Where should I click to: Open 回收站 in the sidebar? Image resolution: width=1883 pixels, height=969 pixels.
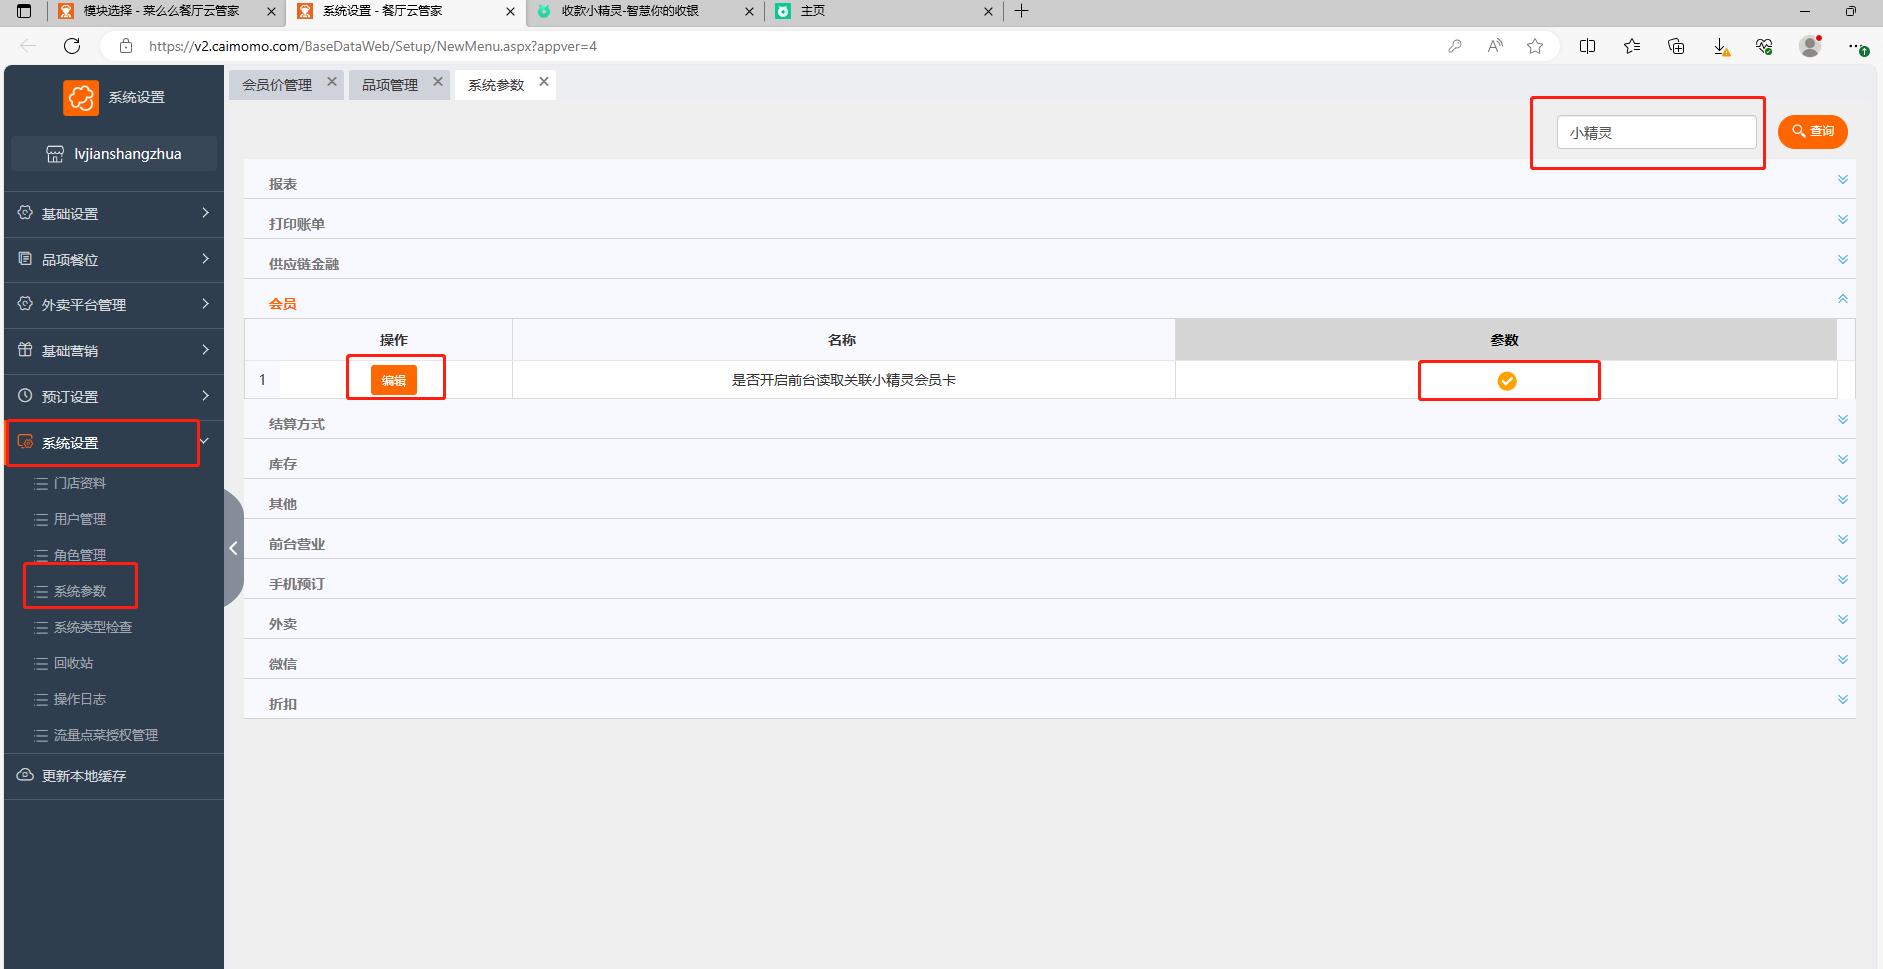(73, 663)
